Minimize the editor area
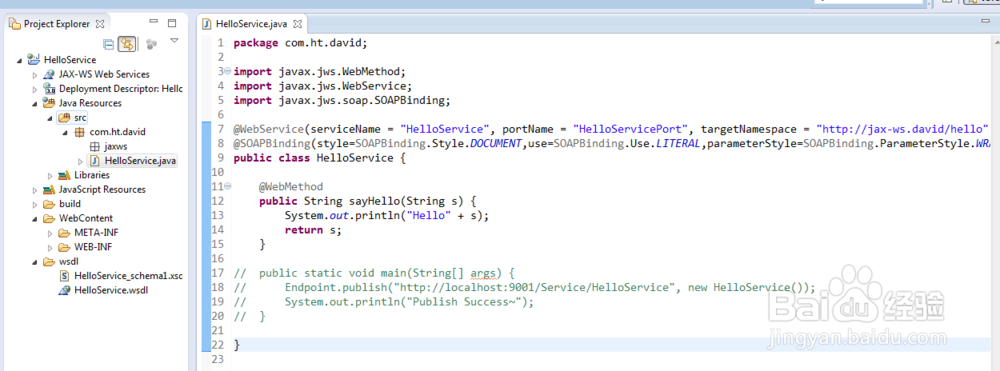Viewport: 1000px width, 371px height. point(986,22)
